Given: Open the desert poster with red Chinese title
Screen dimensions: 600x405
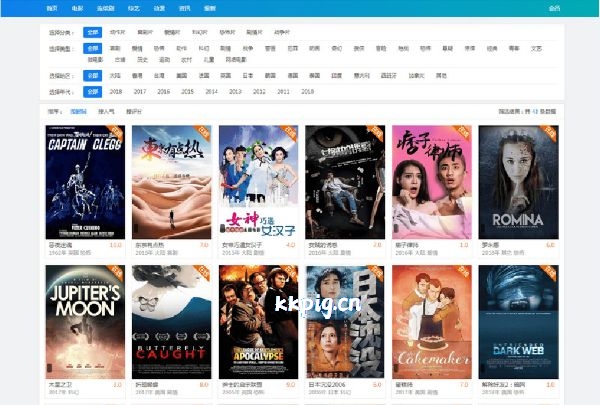Looking at the screenshot, I should (171, 182).
